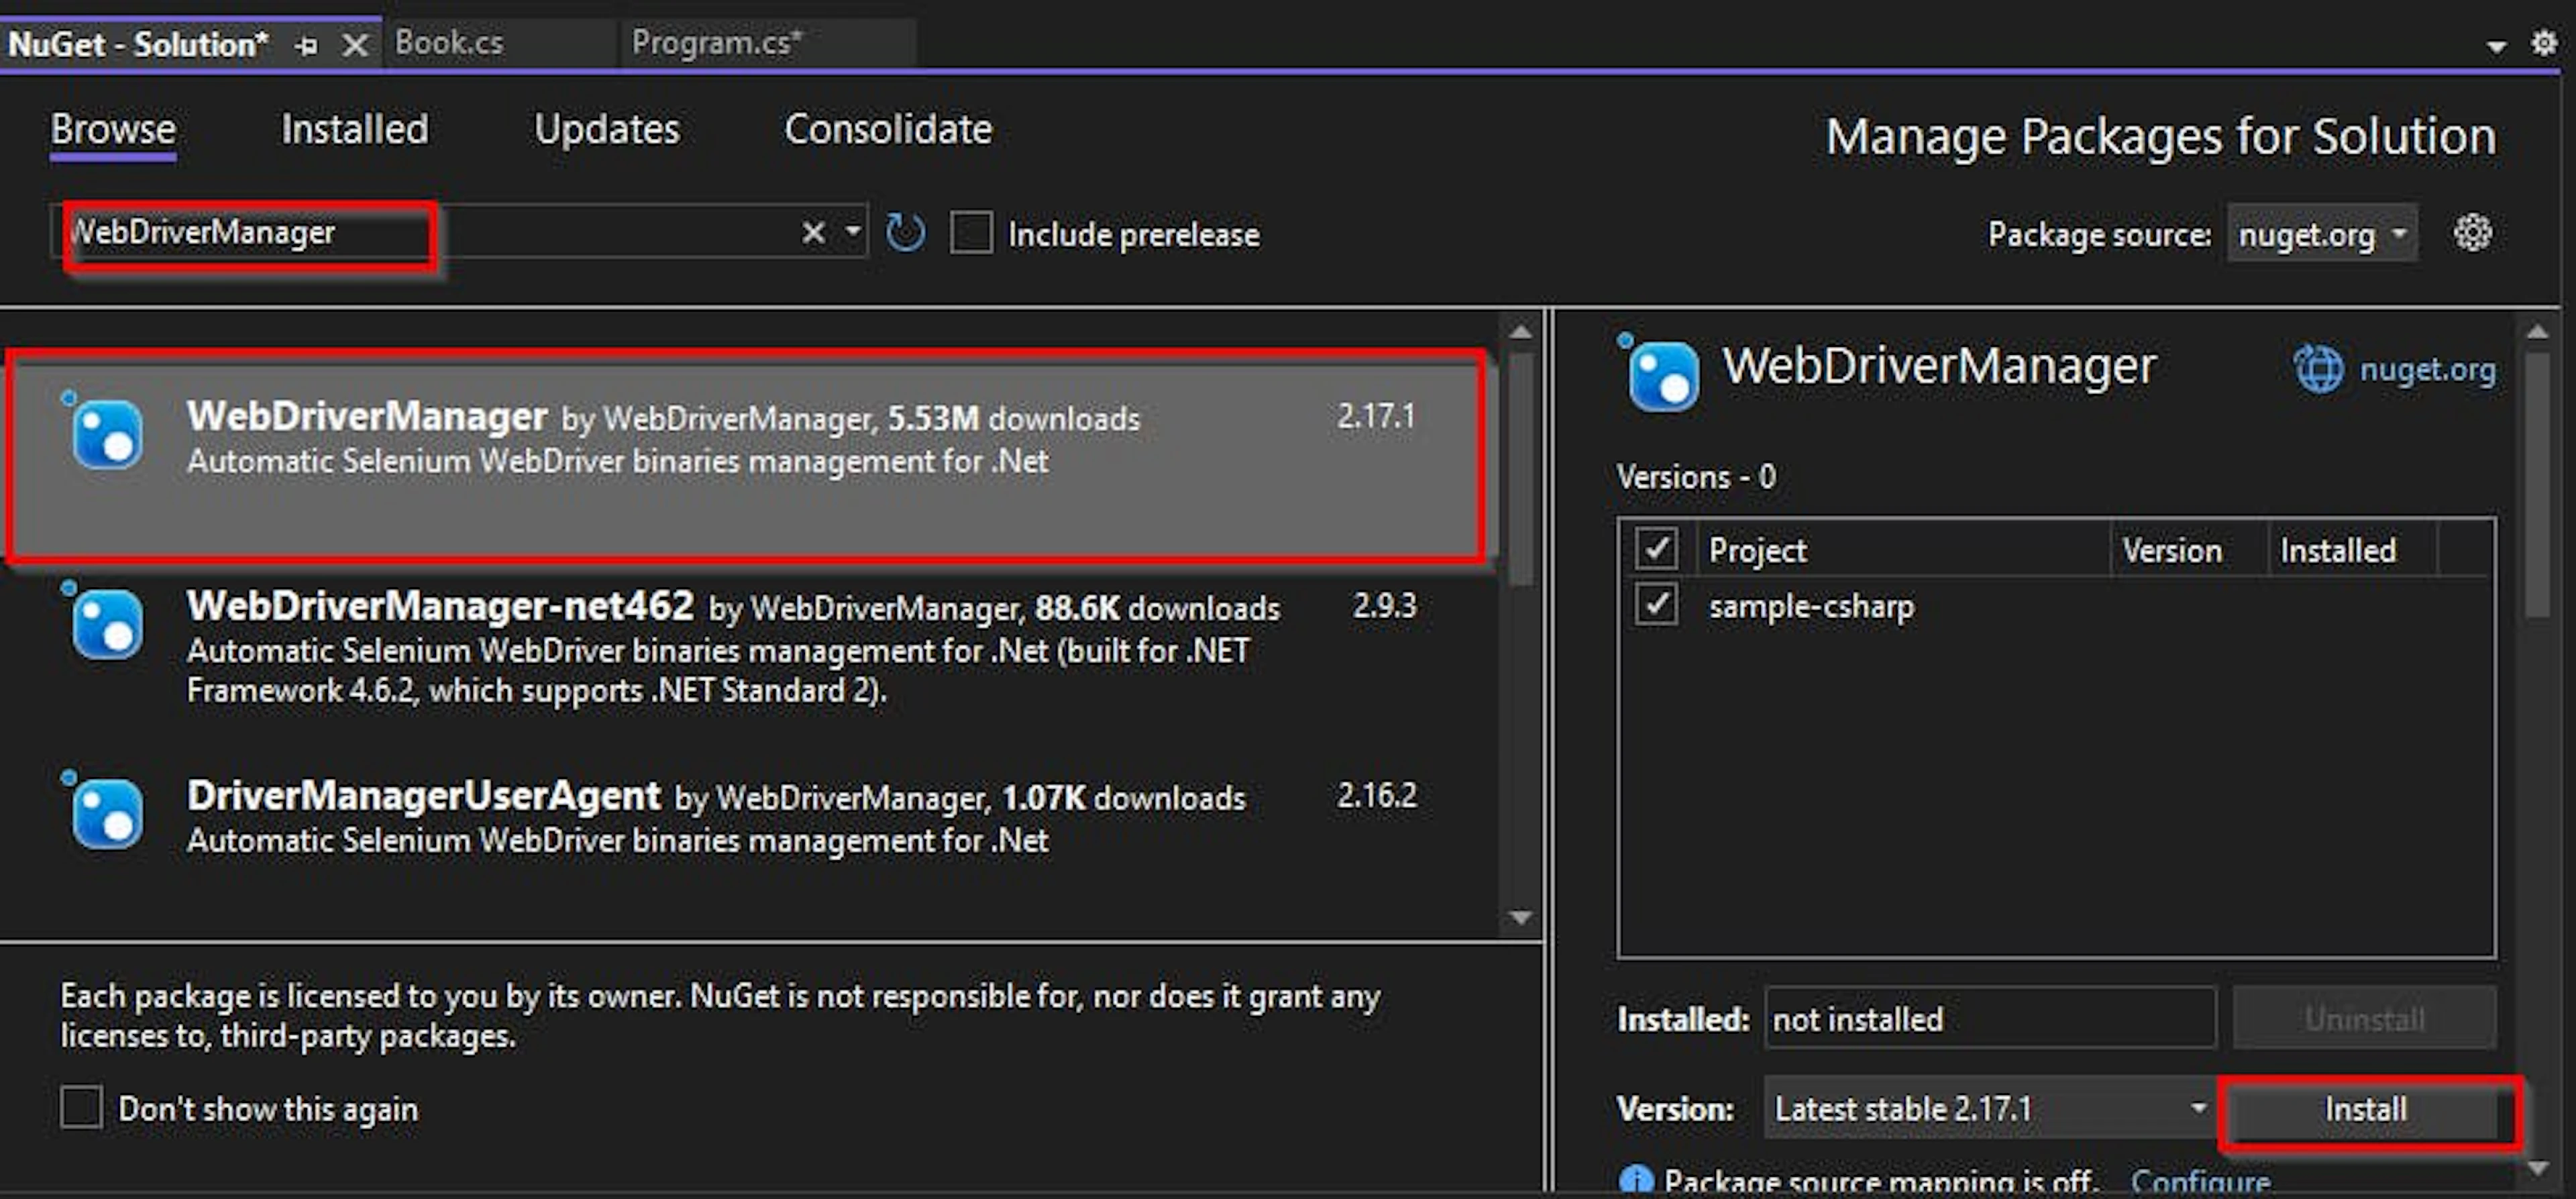Refresh the package search results
Screen dimensions: 2576x1199
pos(906,233)
